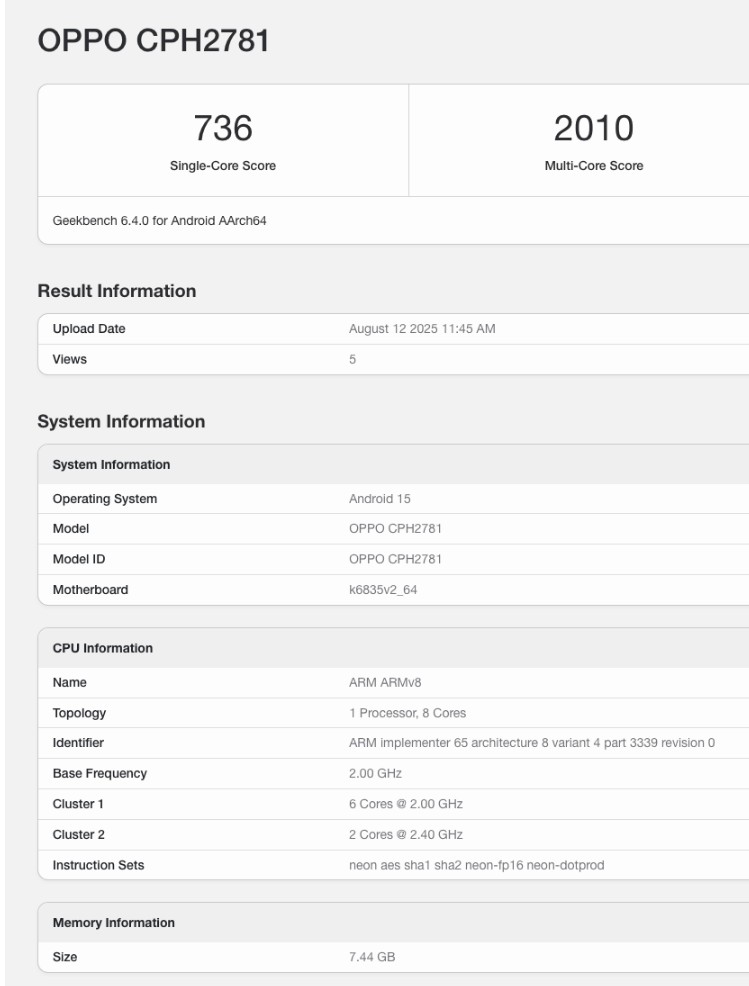The width and height of the screenshot is (749, 986).
Task: Click the Memory Information table header
Action: click(x=114, y=922)
